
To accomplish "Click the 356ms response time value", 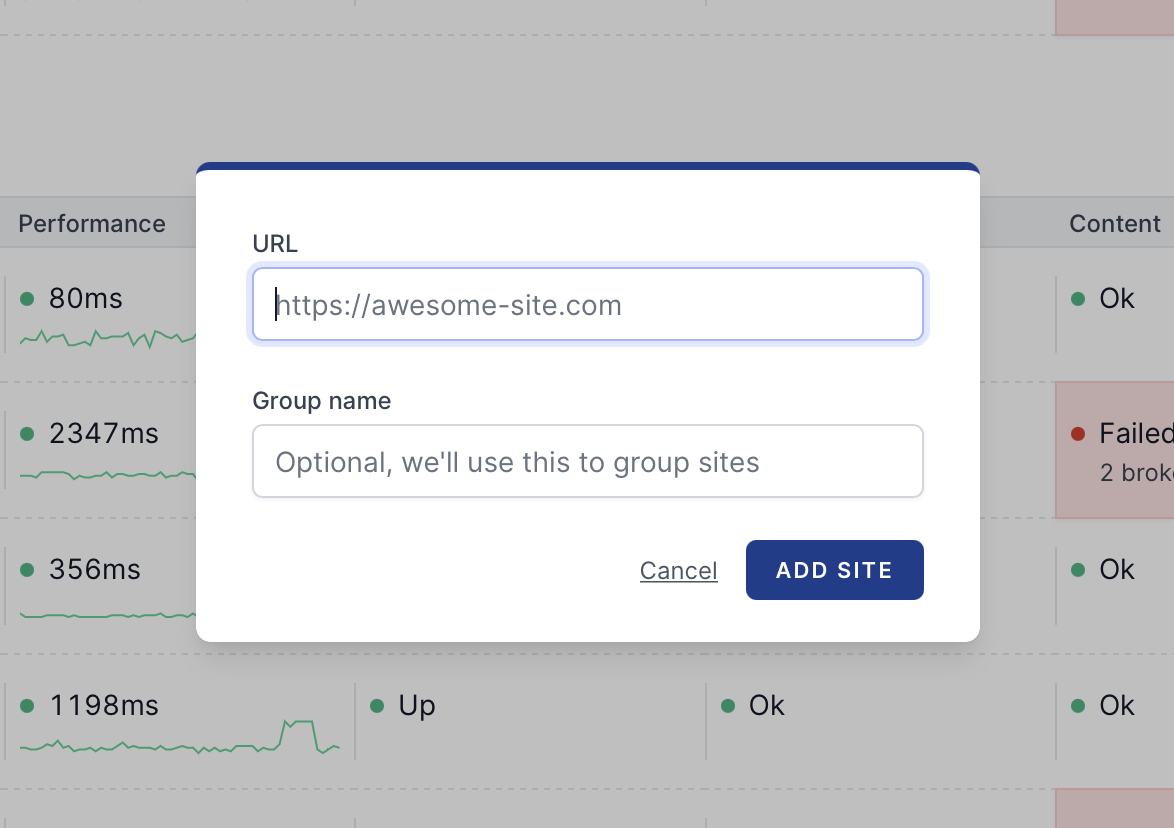I will click(95, 570).
